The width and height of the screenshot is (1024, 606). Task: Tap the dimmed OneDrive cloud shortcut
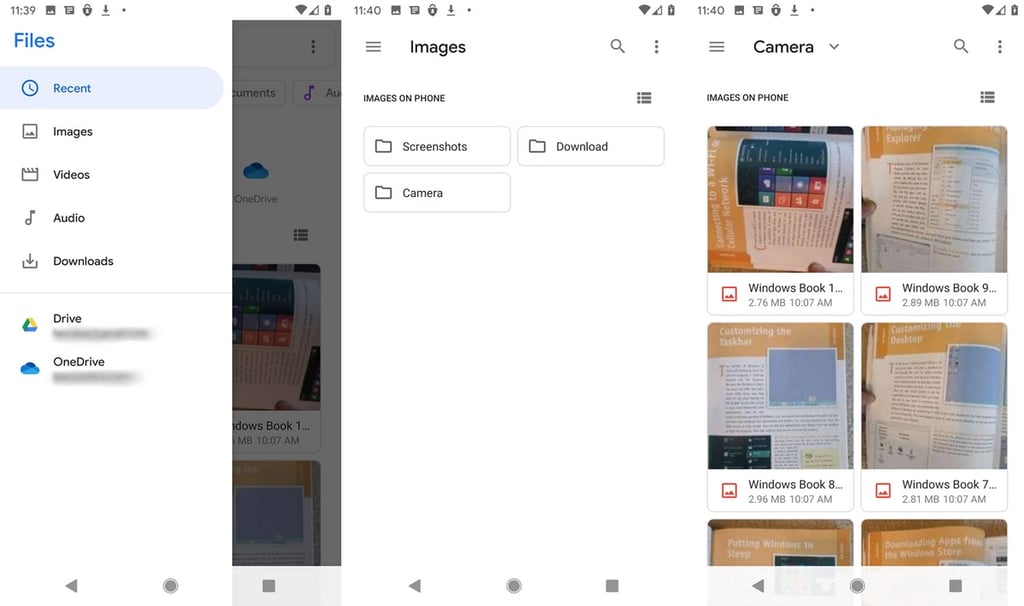click(x=256, y=171)
